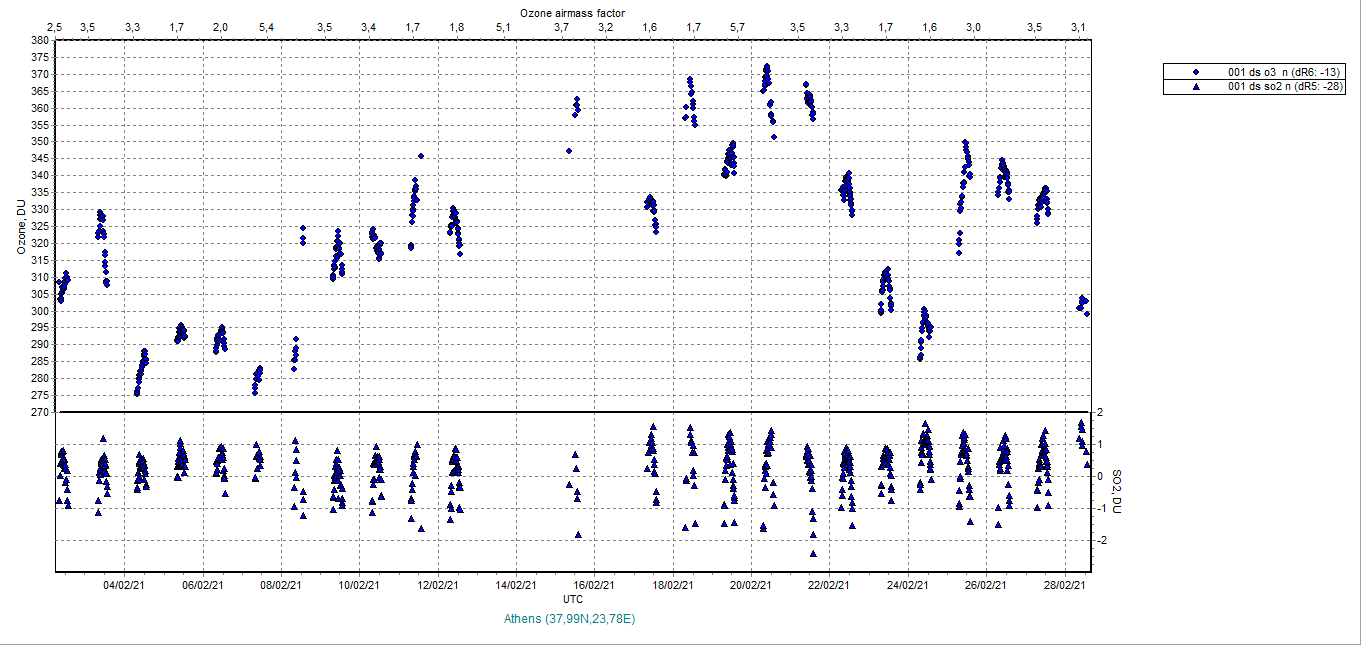Click the 270 tick on the ozone axis
The width and height of the screenshot is (1361, 645).
pyautogui.click(x=40, y=412)
